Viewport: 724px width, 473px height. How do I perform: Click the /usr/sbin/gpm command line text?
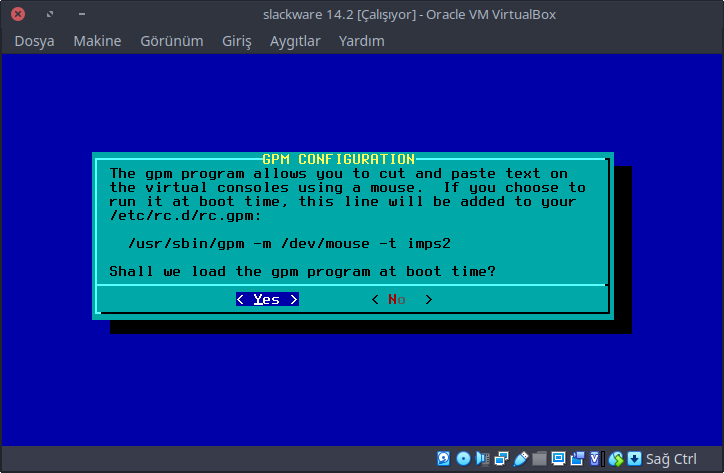289,243
